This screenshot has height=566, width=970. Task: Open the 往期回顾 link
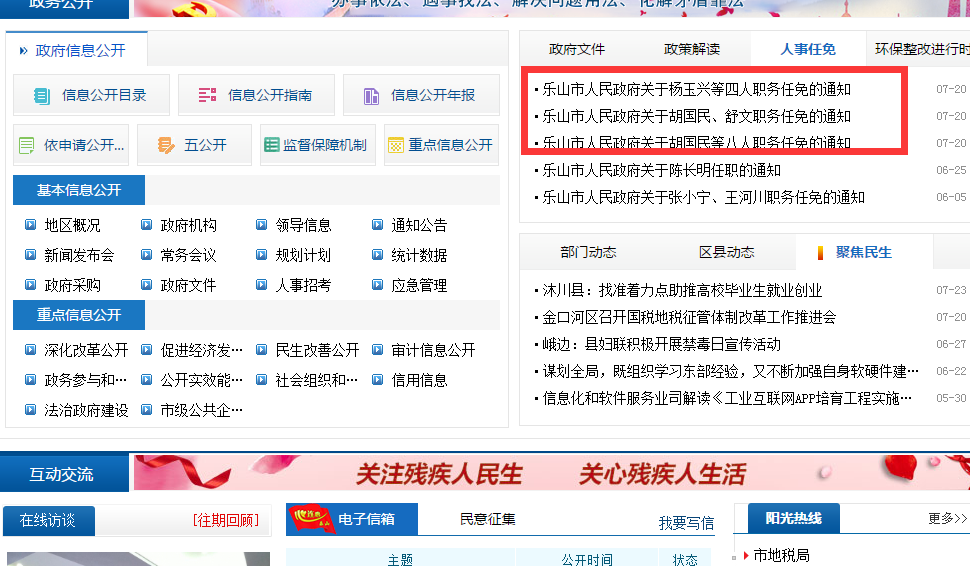(x=226, y=520)
